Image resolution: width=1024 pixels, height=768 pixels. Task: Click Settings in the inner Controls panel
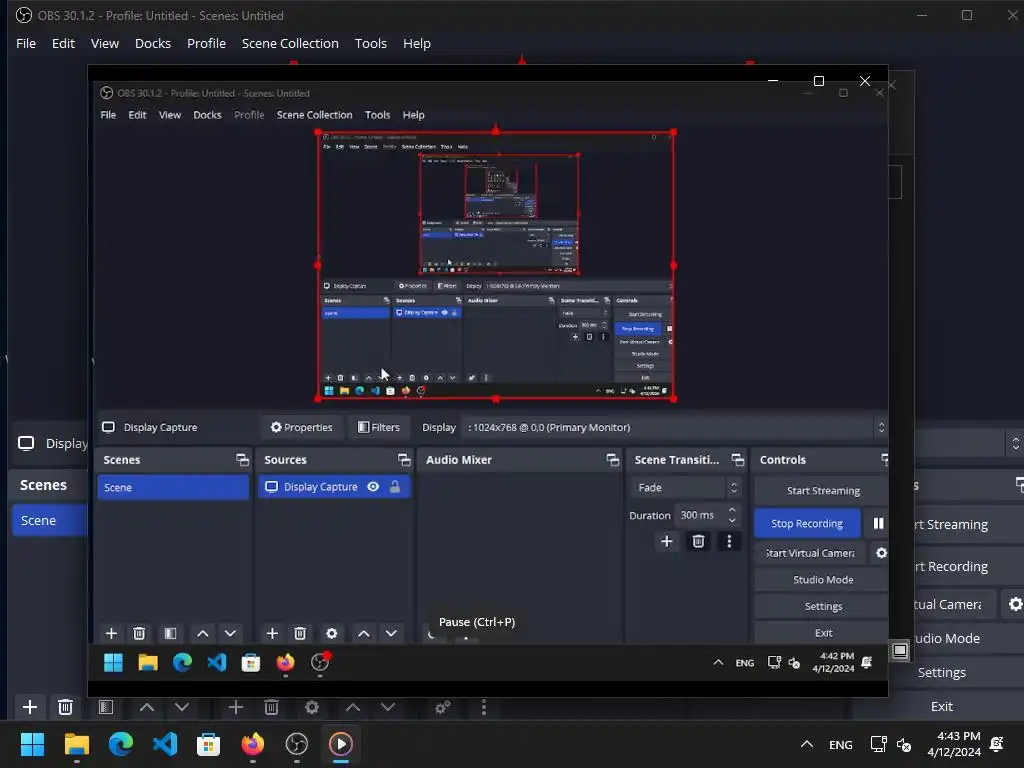click(822, 606)
